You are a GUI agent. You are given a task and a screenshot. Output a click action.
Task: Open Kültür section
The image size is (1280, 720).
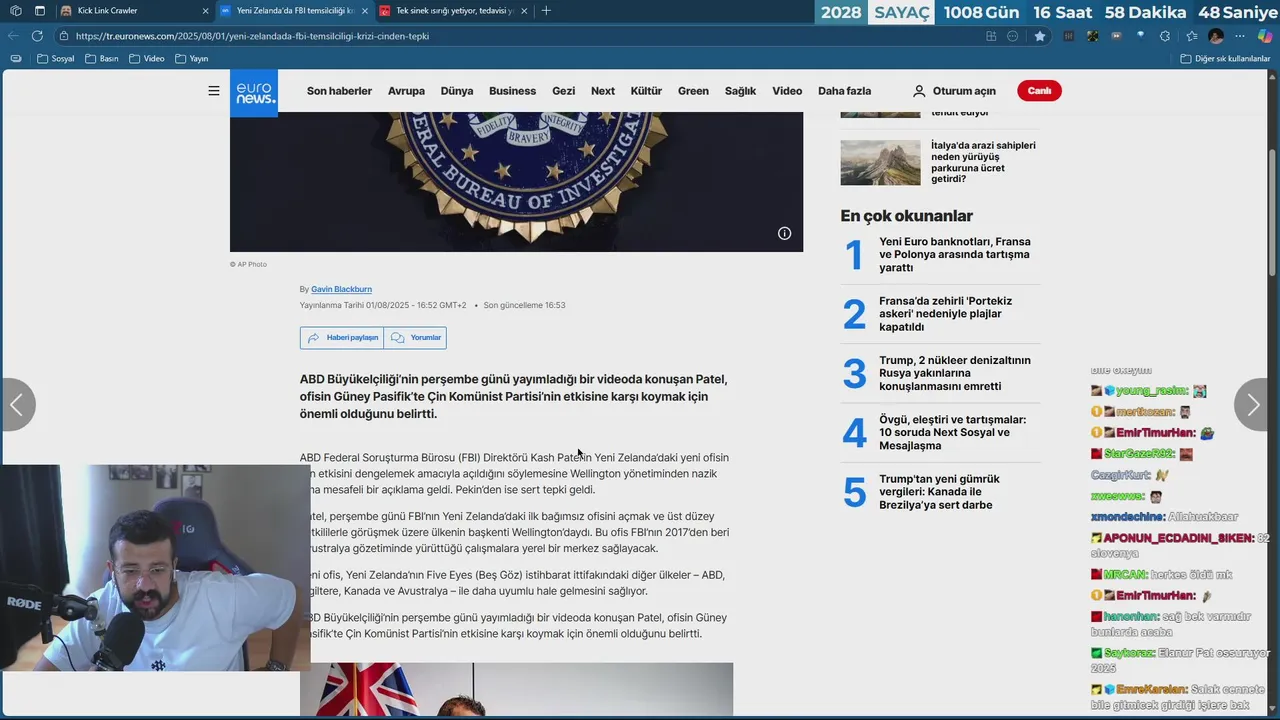pyautogui.click(x=646, y=91)
